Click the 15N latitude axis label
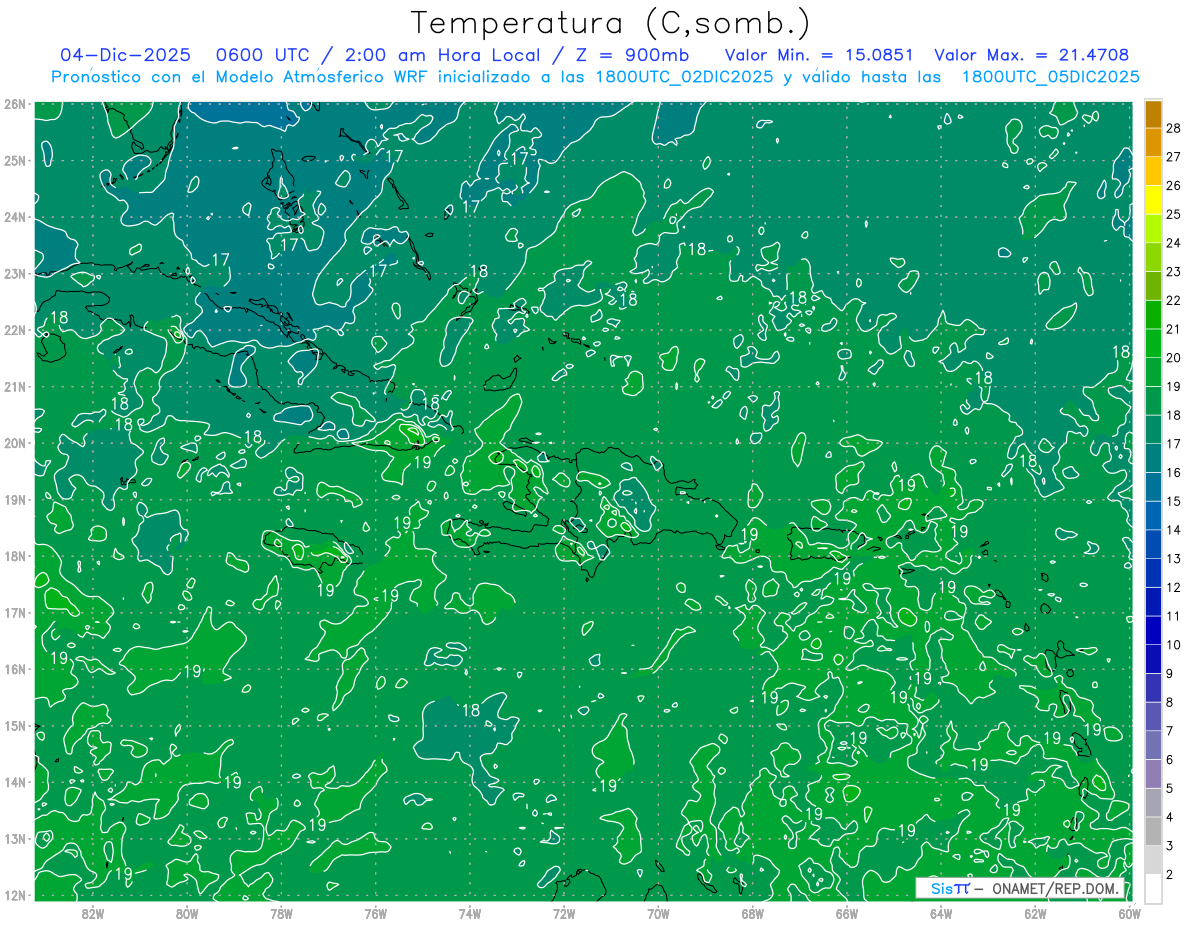Image resolution: width=1200 pixels, height=927 pixels. pos(15,725)
